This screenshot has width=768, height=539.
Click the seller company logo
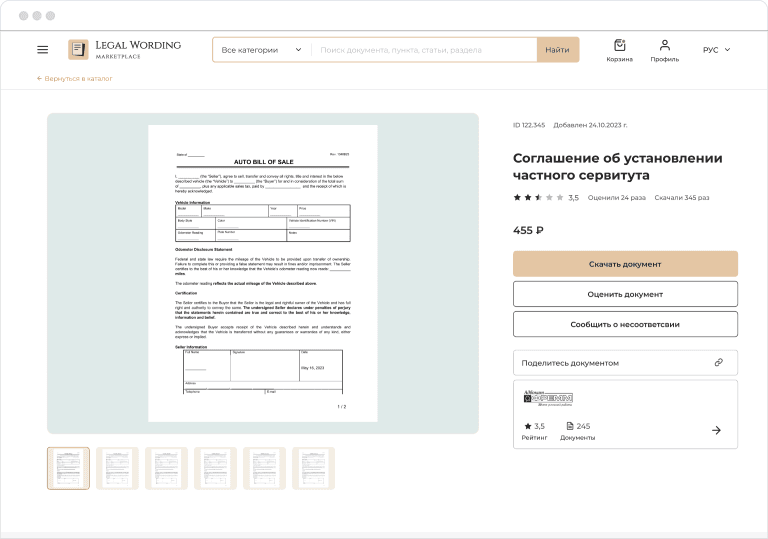pyautogui.click(x=548, y=398)
